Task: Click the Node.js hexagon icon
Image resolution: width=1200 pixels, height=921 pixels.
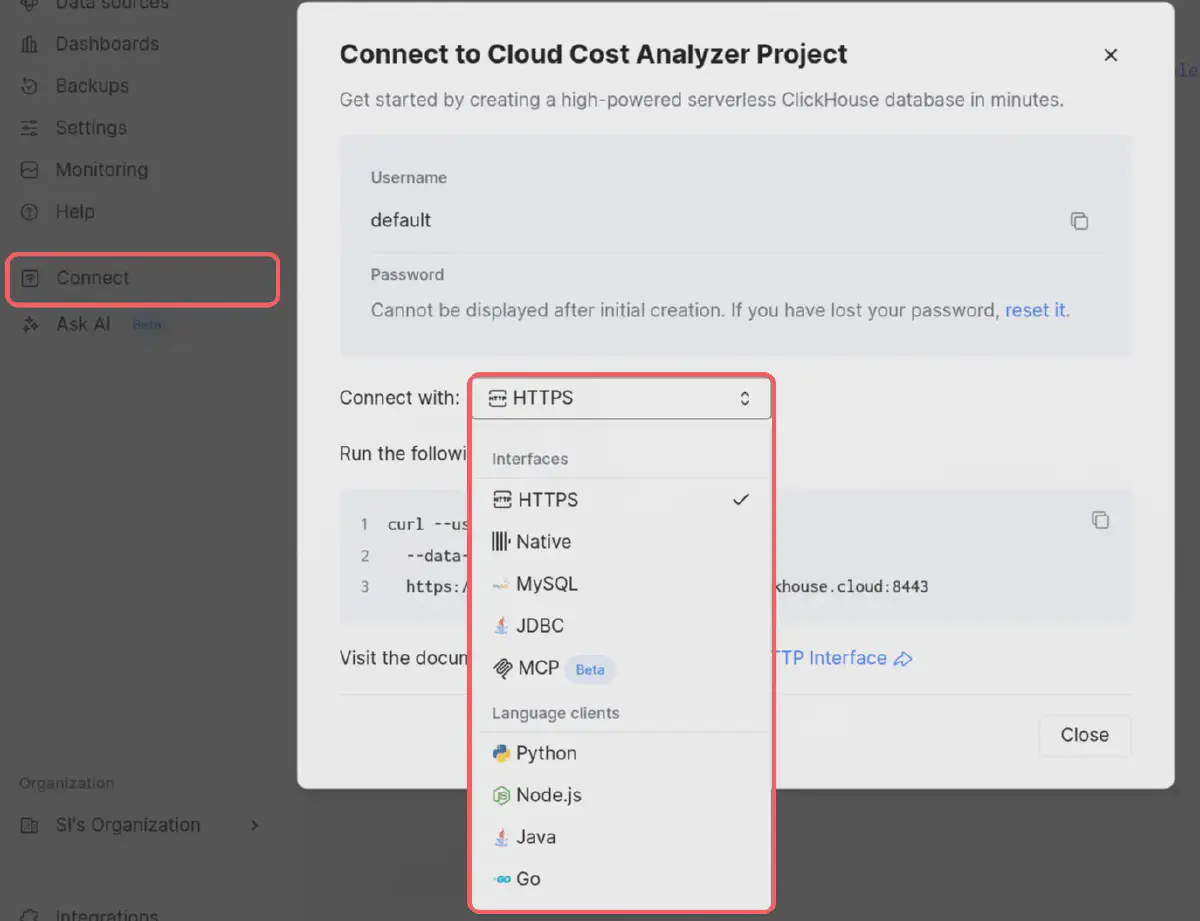Action: click(501, 795)
